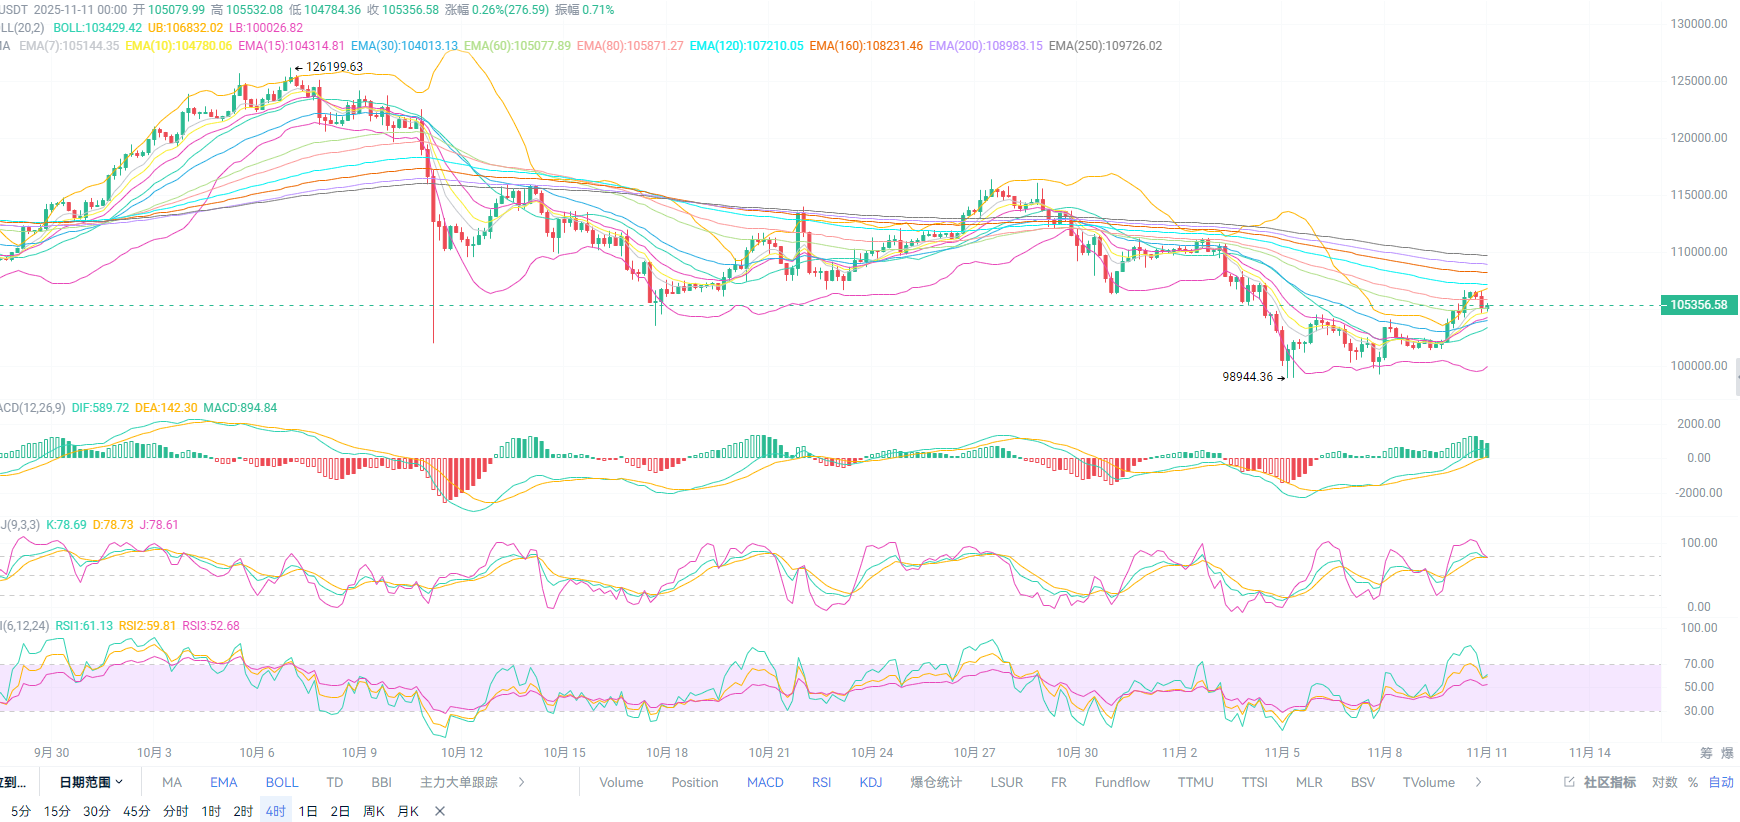The width and height of the screenshot is (1740, 822).
Task: Select the 周K weekly timeframe
Action: [373, 811]
